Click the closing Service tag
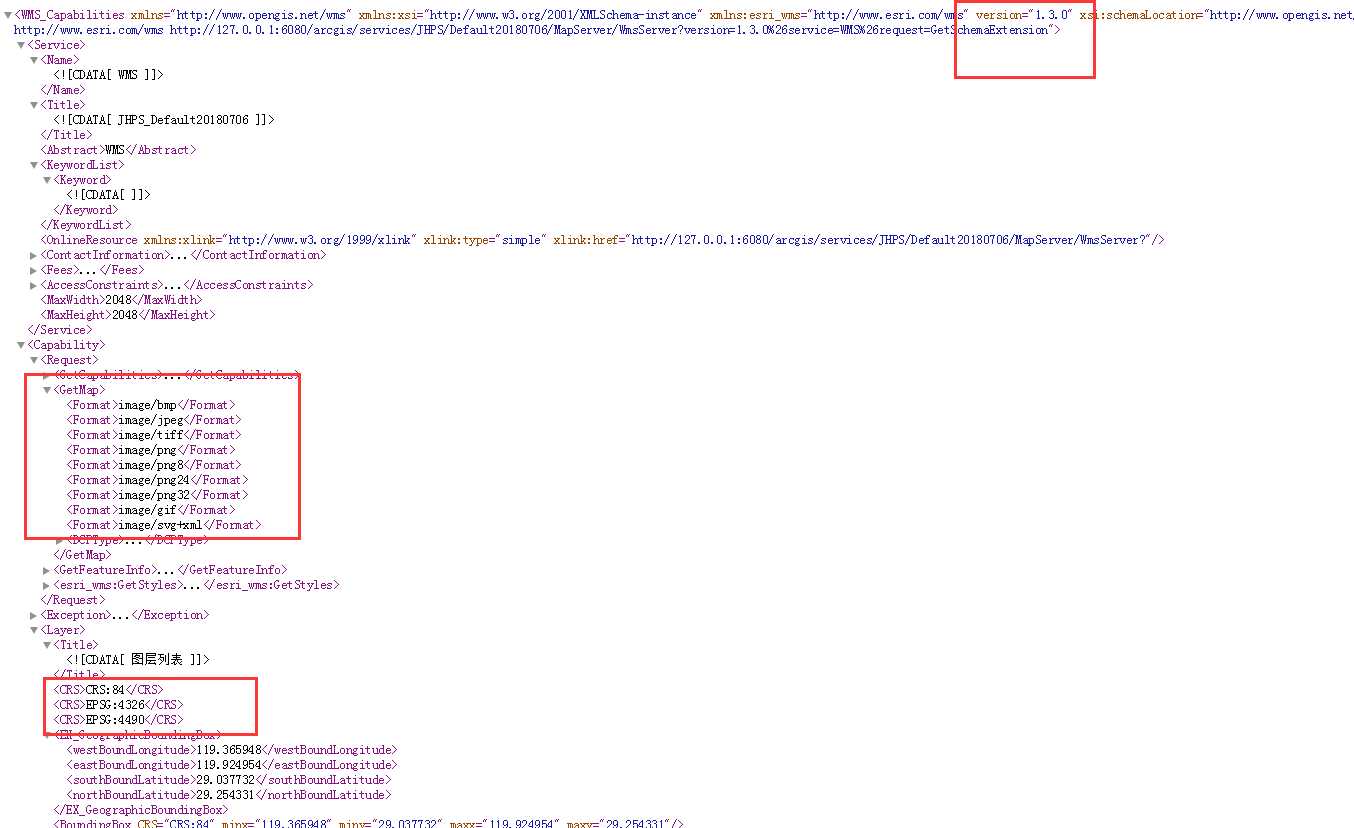This screenshot has height=828, width=1354. (x=60, y=330)
